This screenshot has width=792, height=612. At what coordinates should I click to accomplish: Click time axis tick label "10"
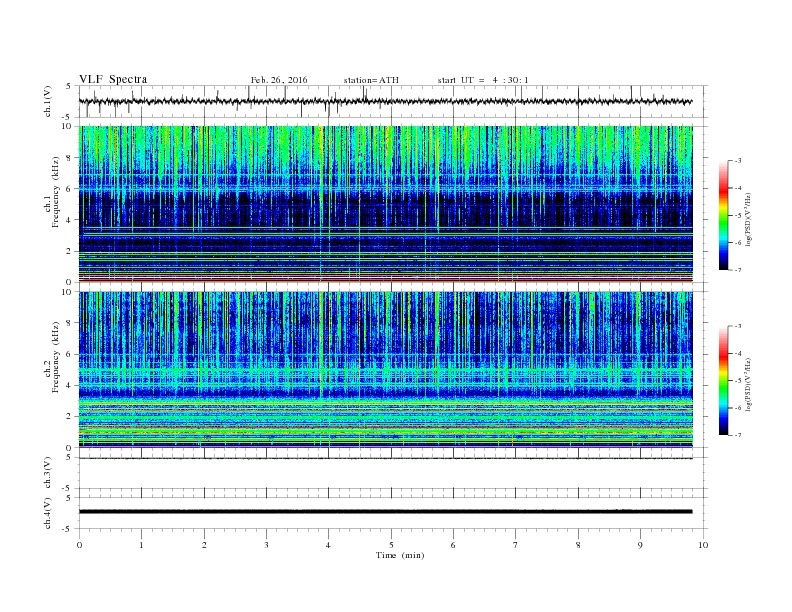point(703,545)
